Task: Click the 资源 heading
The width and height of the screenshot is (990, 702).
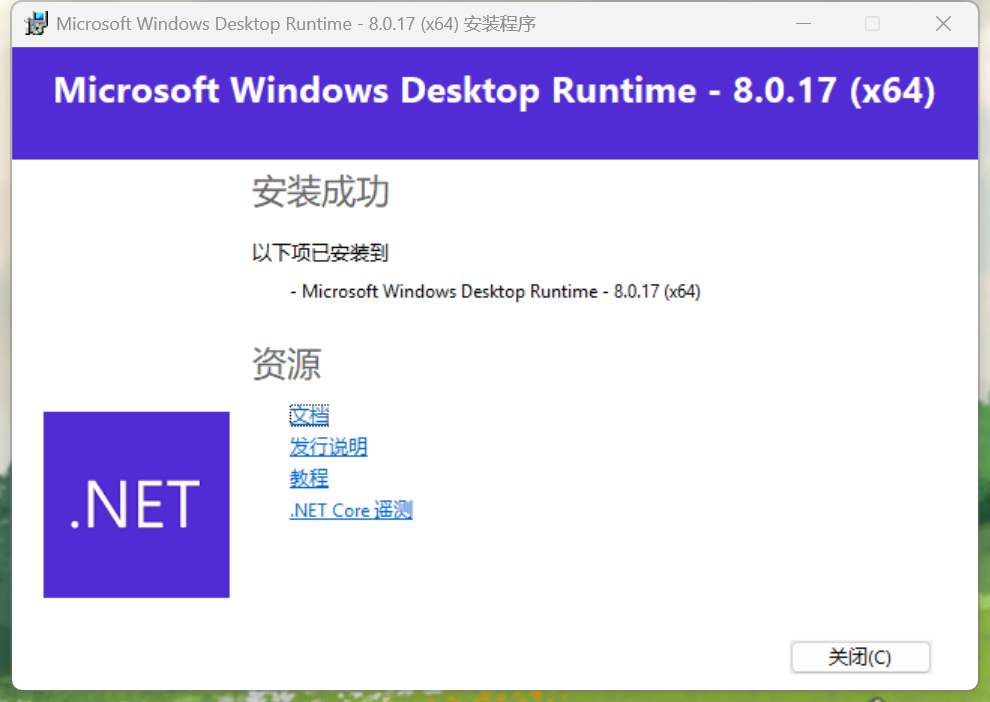Action: pos(287,364)
